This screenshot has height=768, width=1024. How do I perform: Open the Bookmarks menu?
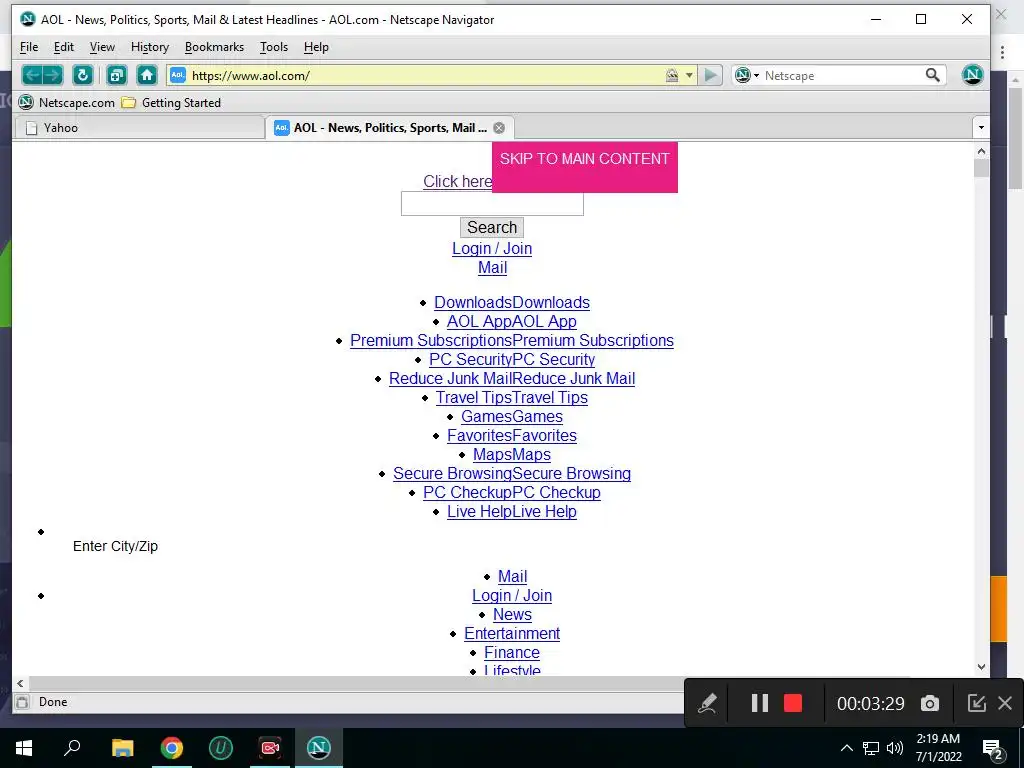tap(214, 47)
